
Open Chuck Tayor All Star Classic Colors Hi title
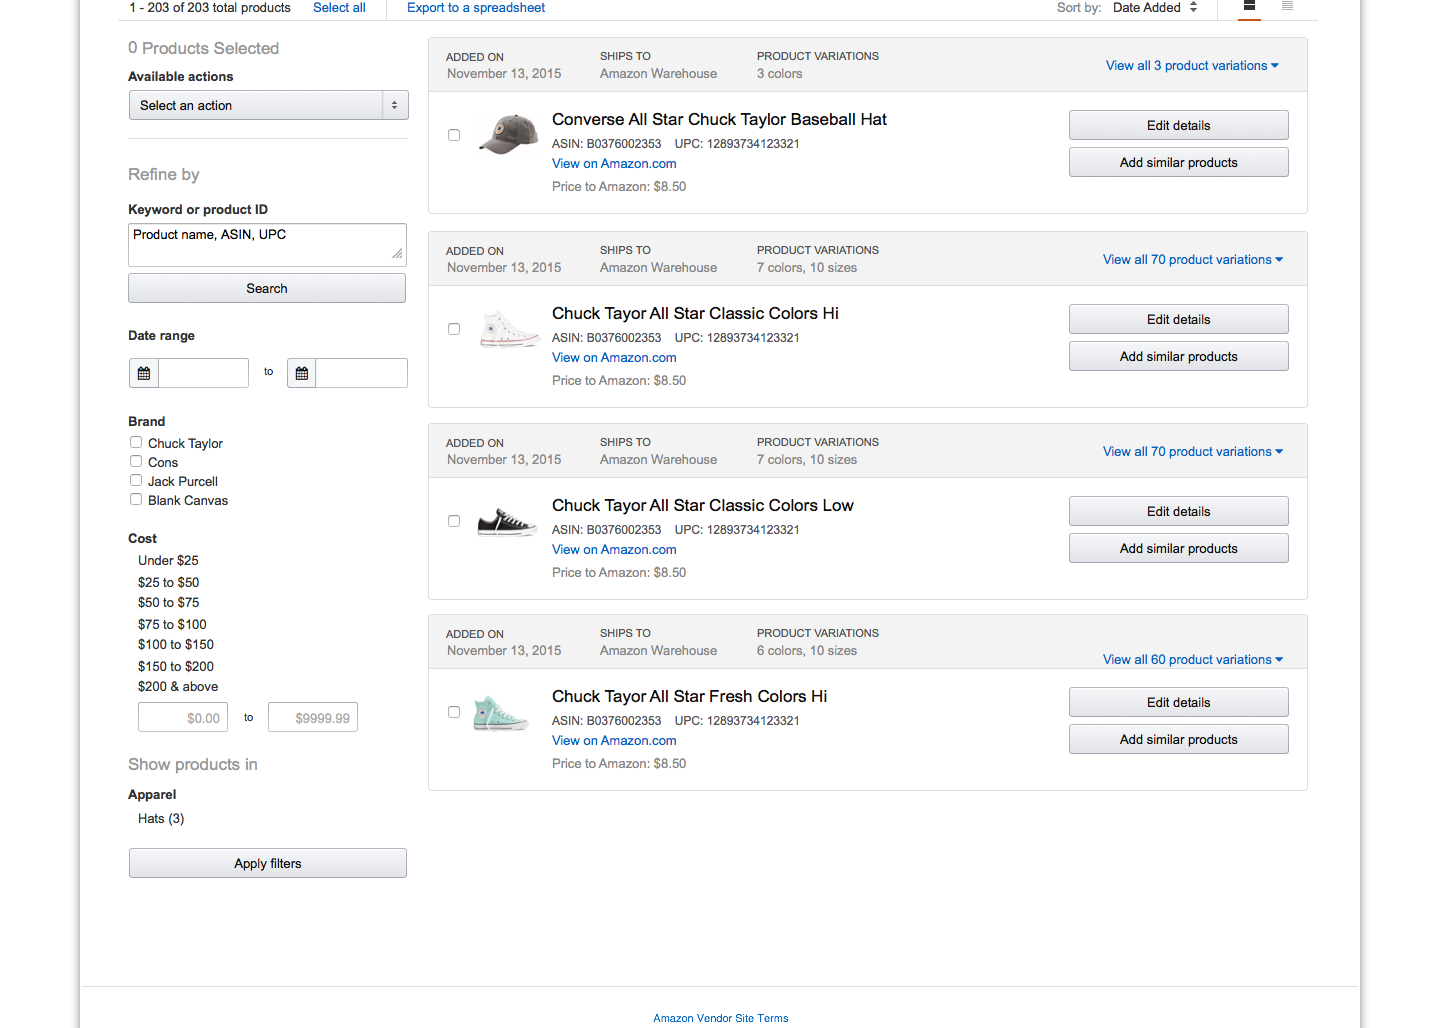(x=695, y=313)
